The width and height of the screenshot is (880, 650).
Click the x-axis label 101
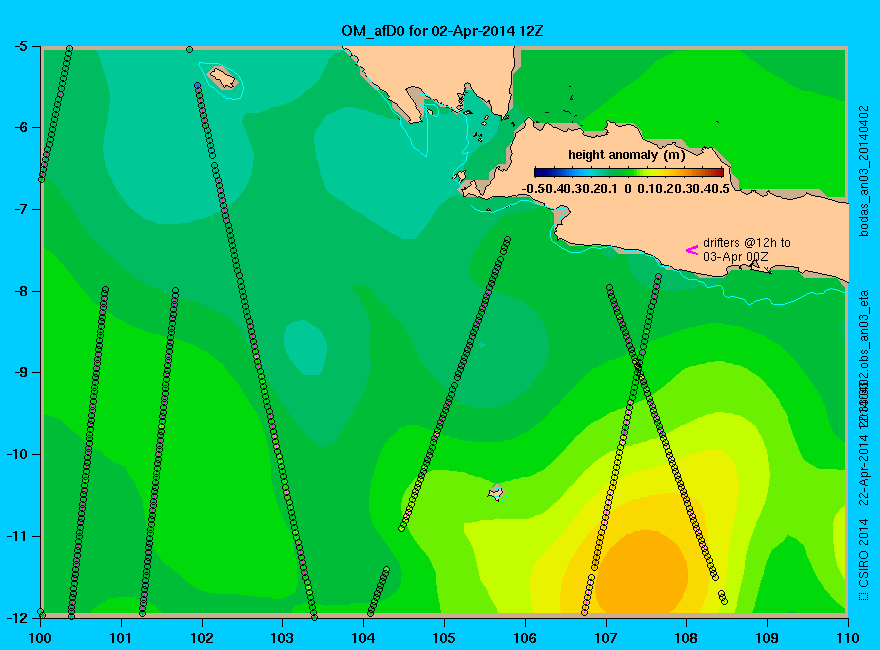121,638
